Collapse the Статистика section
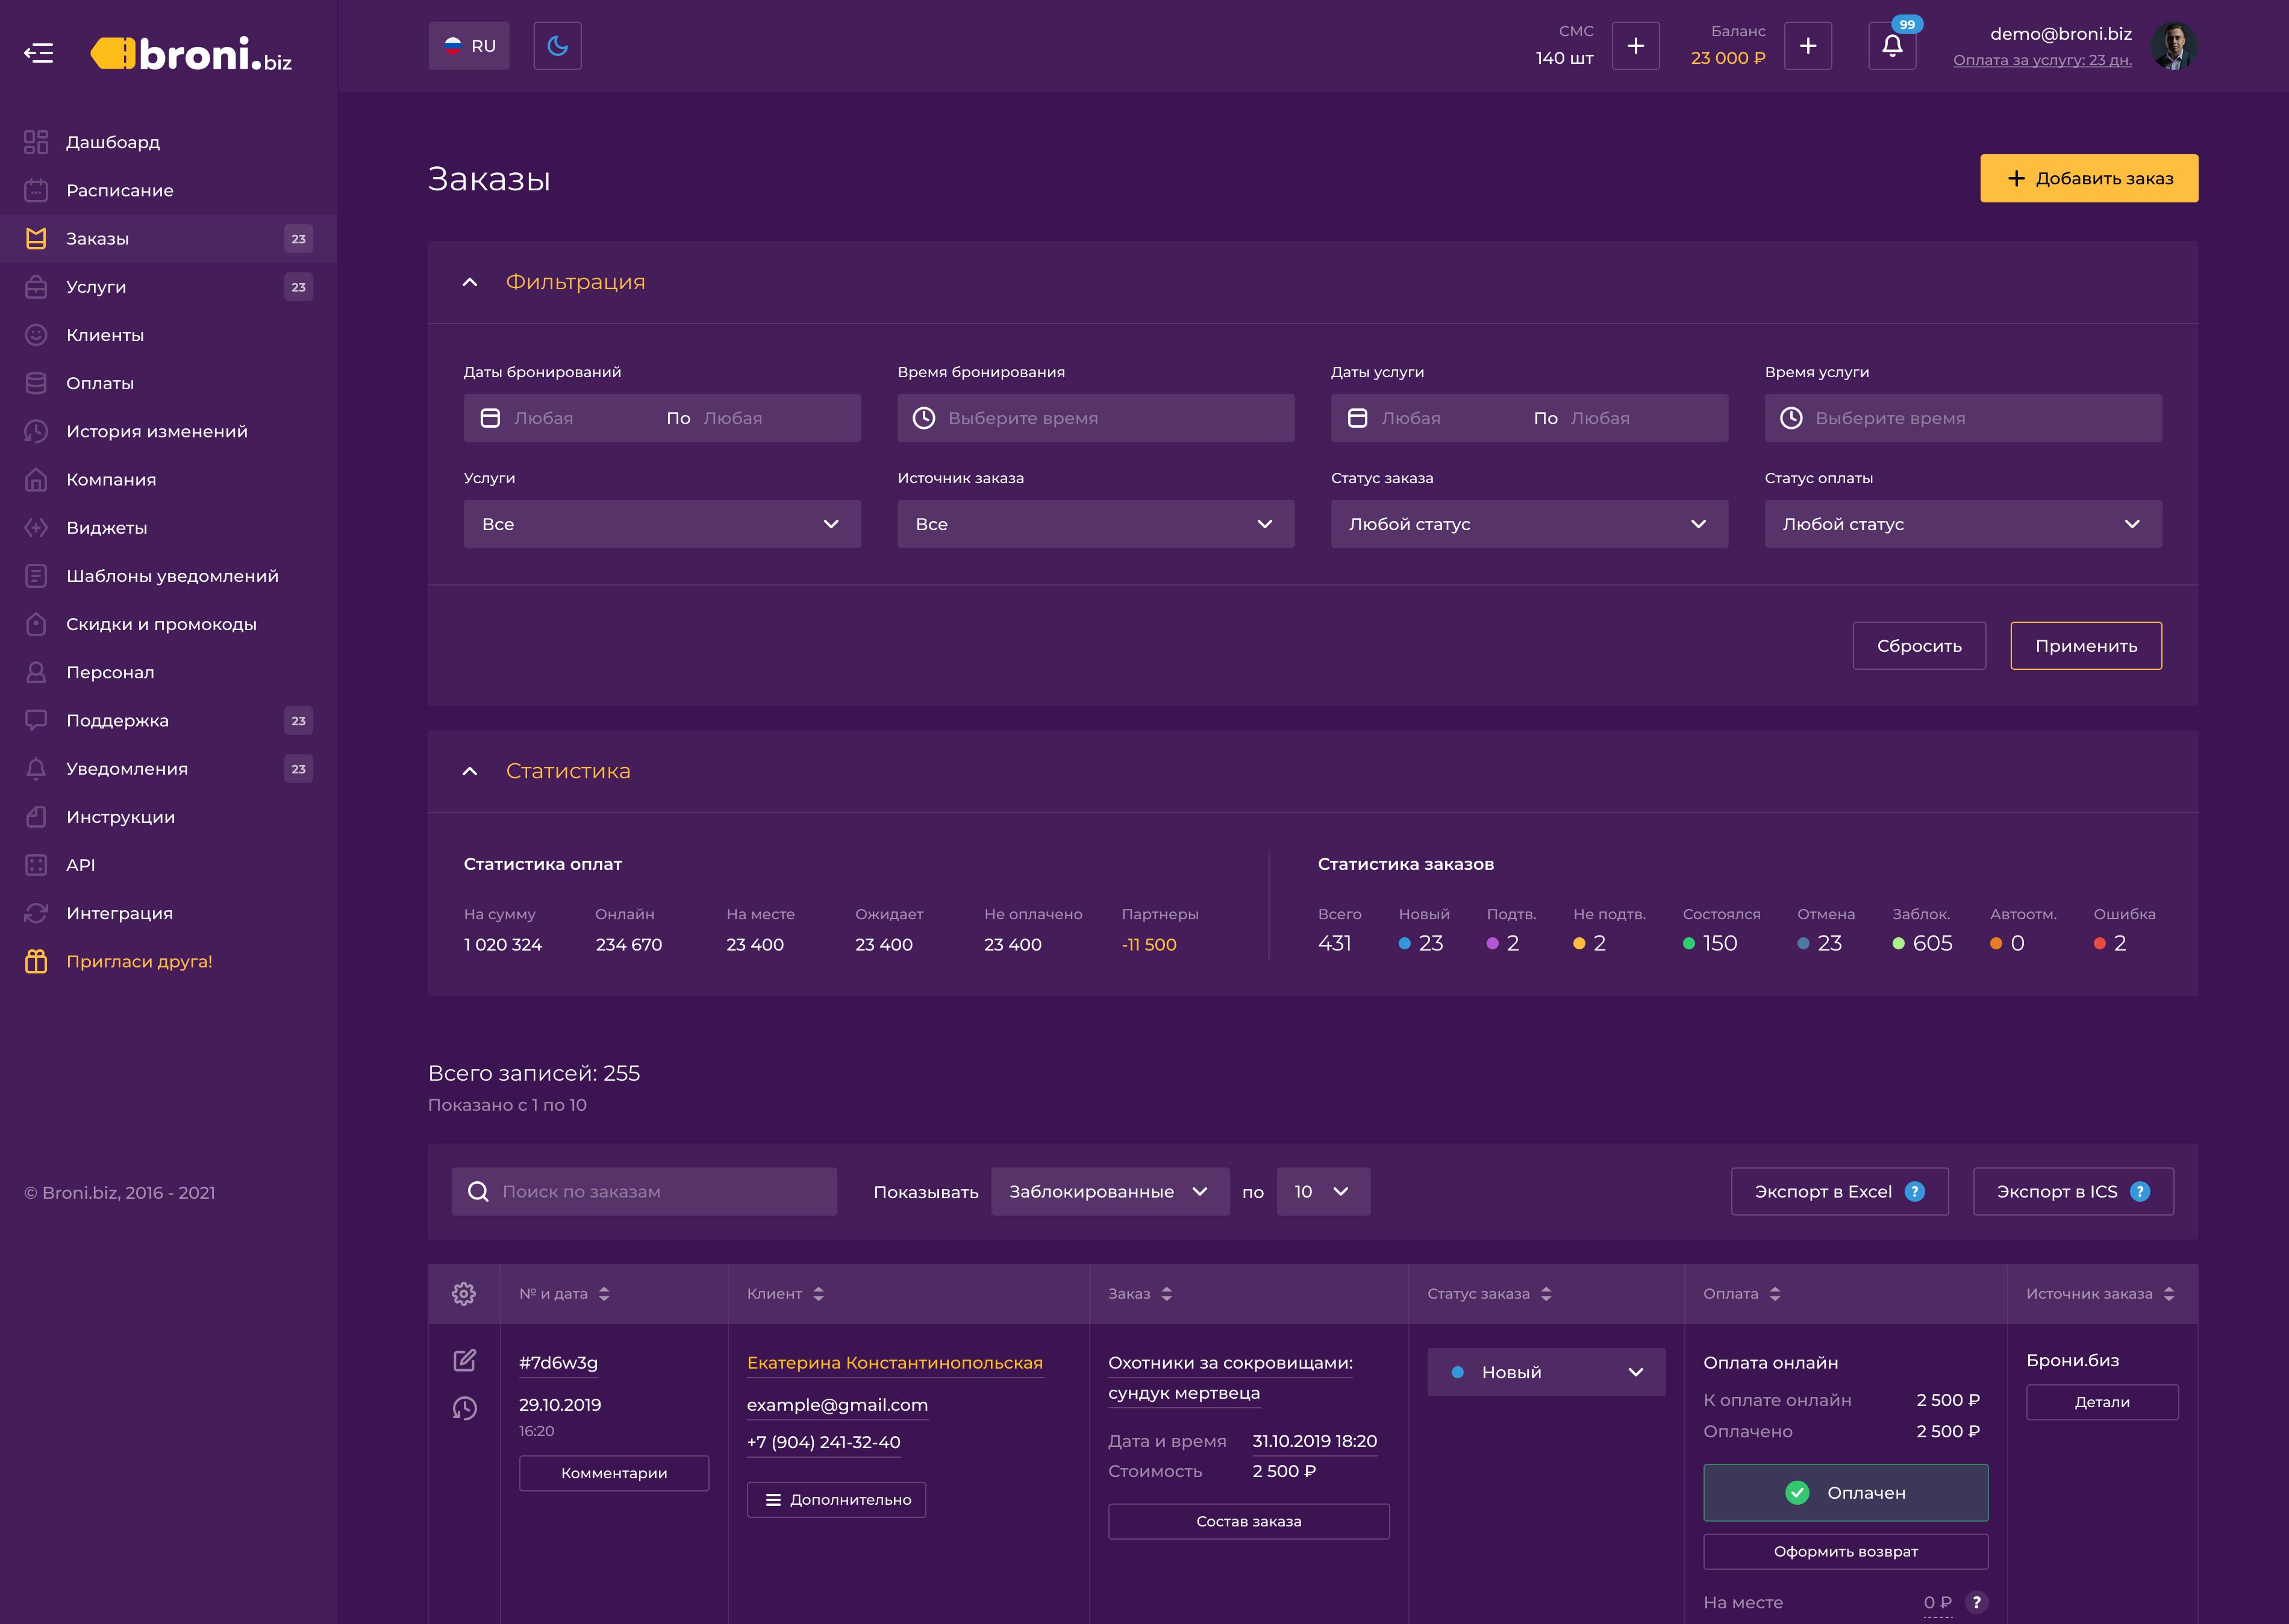This screenshot has height=1624, width=2289. pos(470,772)
